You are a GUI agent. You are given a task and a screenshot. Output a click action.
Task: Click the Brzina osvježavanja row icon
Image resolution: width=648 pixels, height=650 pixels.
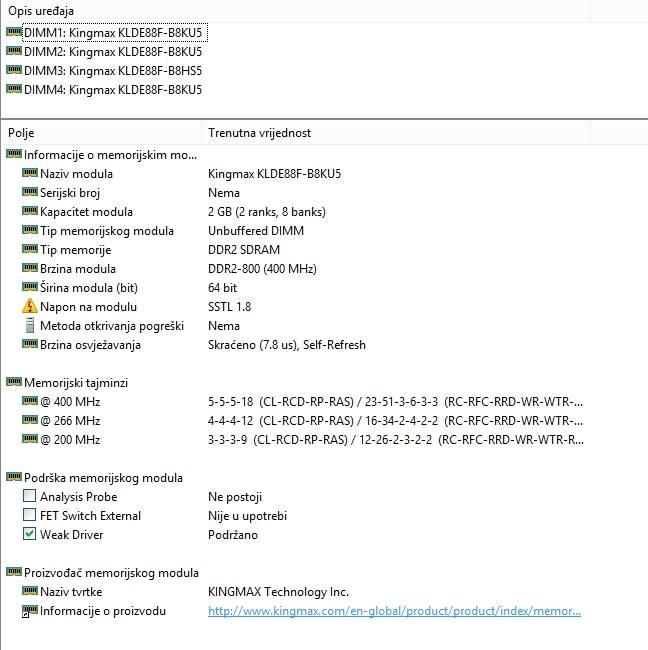pyautogui.click(x=30, y=344)
